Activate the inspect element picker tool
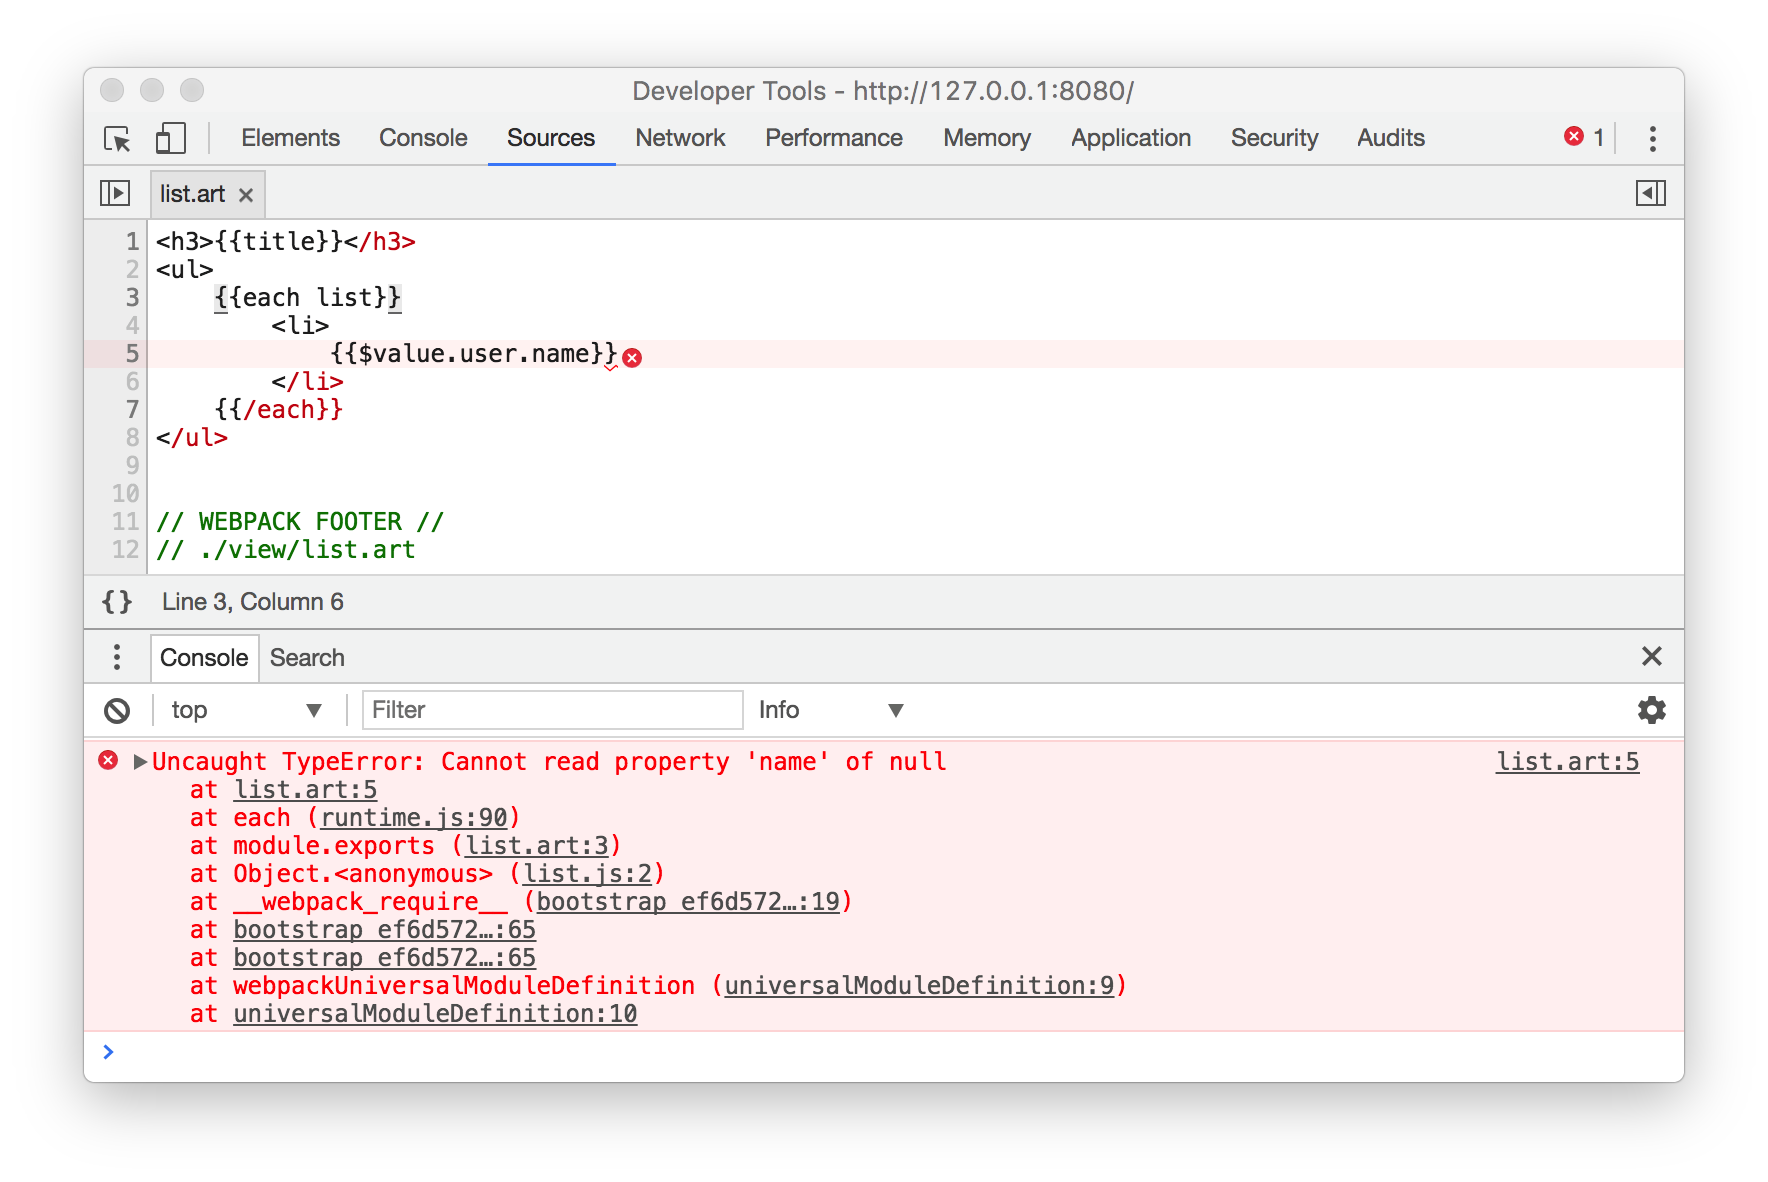The height and width of the screenshot is (1182, 1768). 117,138
